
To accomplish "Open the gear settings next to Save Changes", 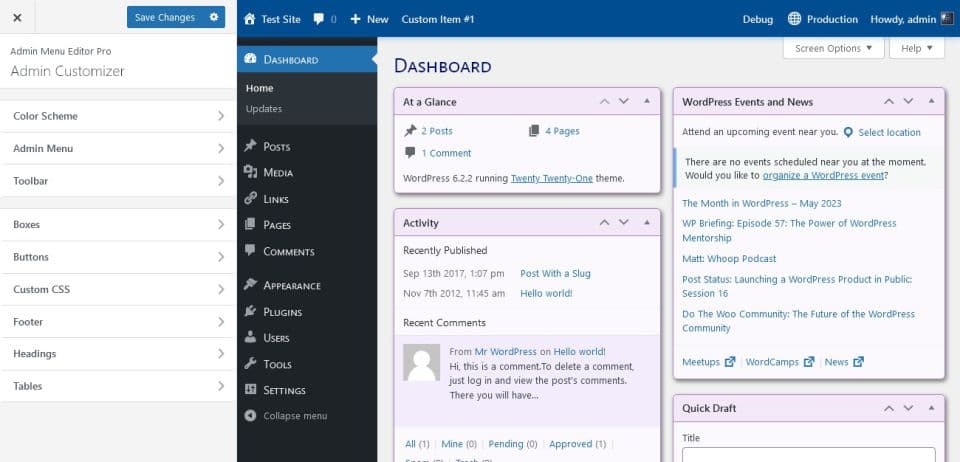I will [214, 17].
